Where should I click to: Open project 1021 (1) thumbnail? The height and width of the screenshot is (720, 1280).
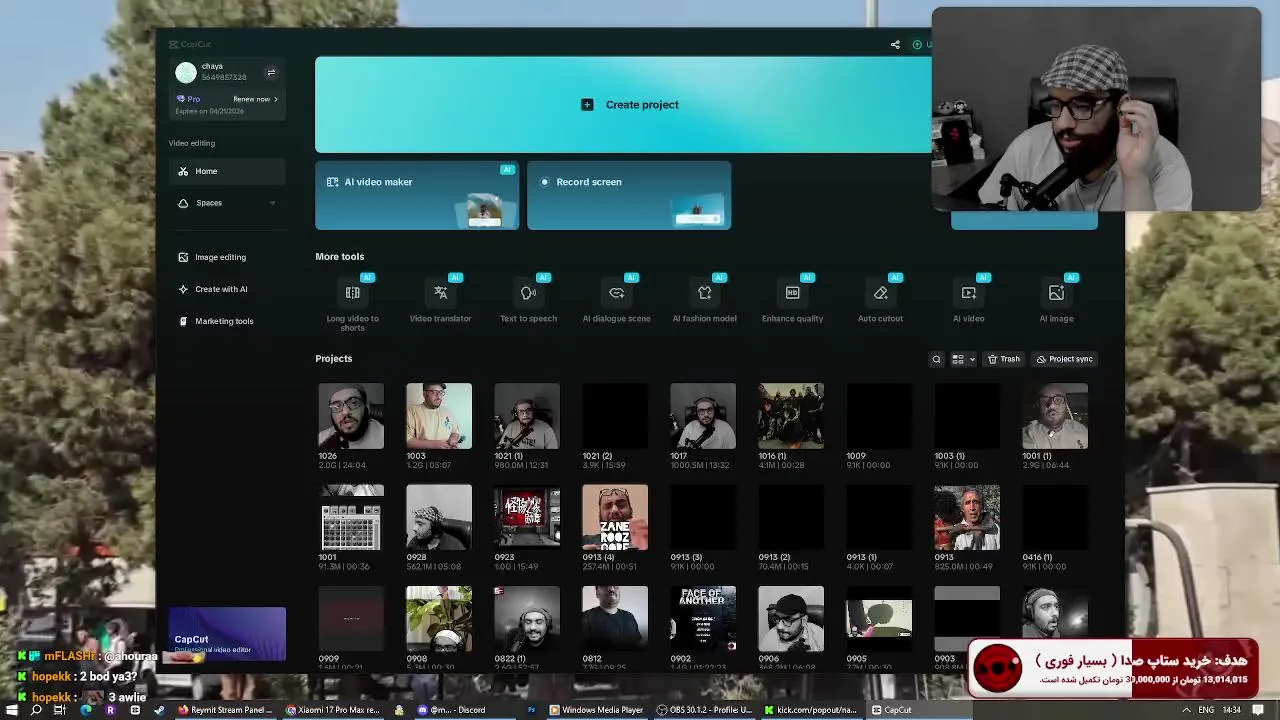(527, 416)
